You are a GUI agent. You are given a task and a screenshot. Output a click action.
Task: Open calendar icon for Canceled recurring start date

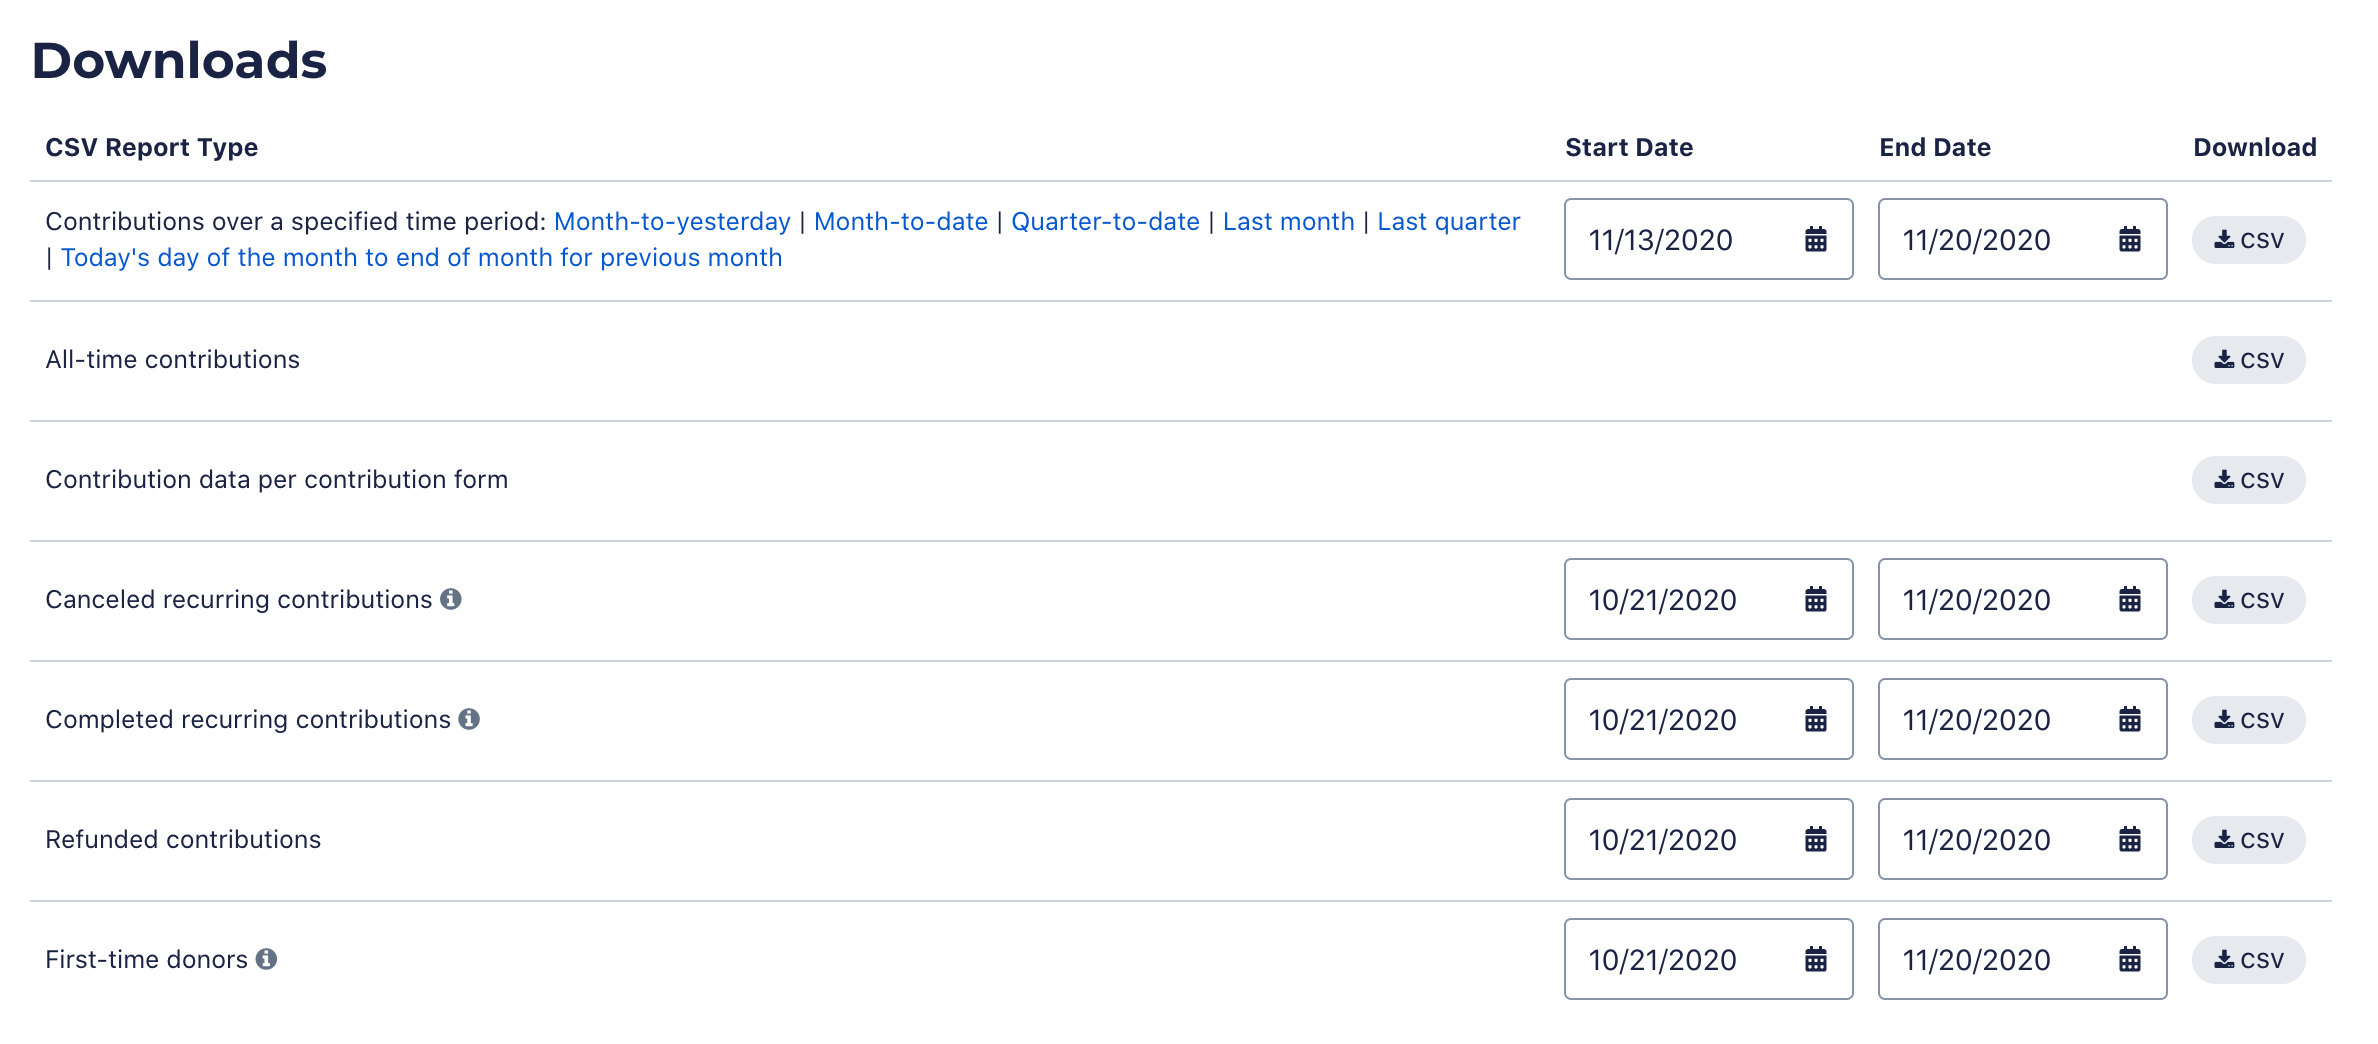coord(1815,599)
